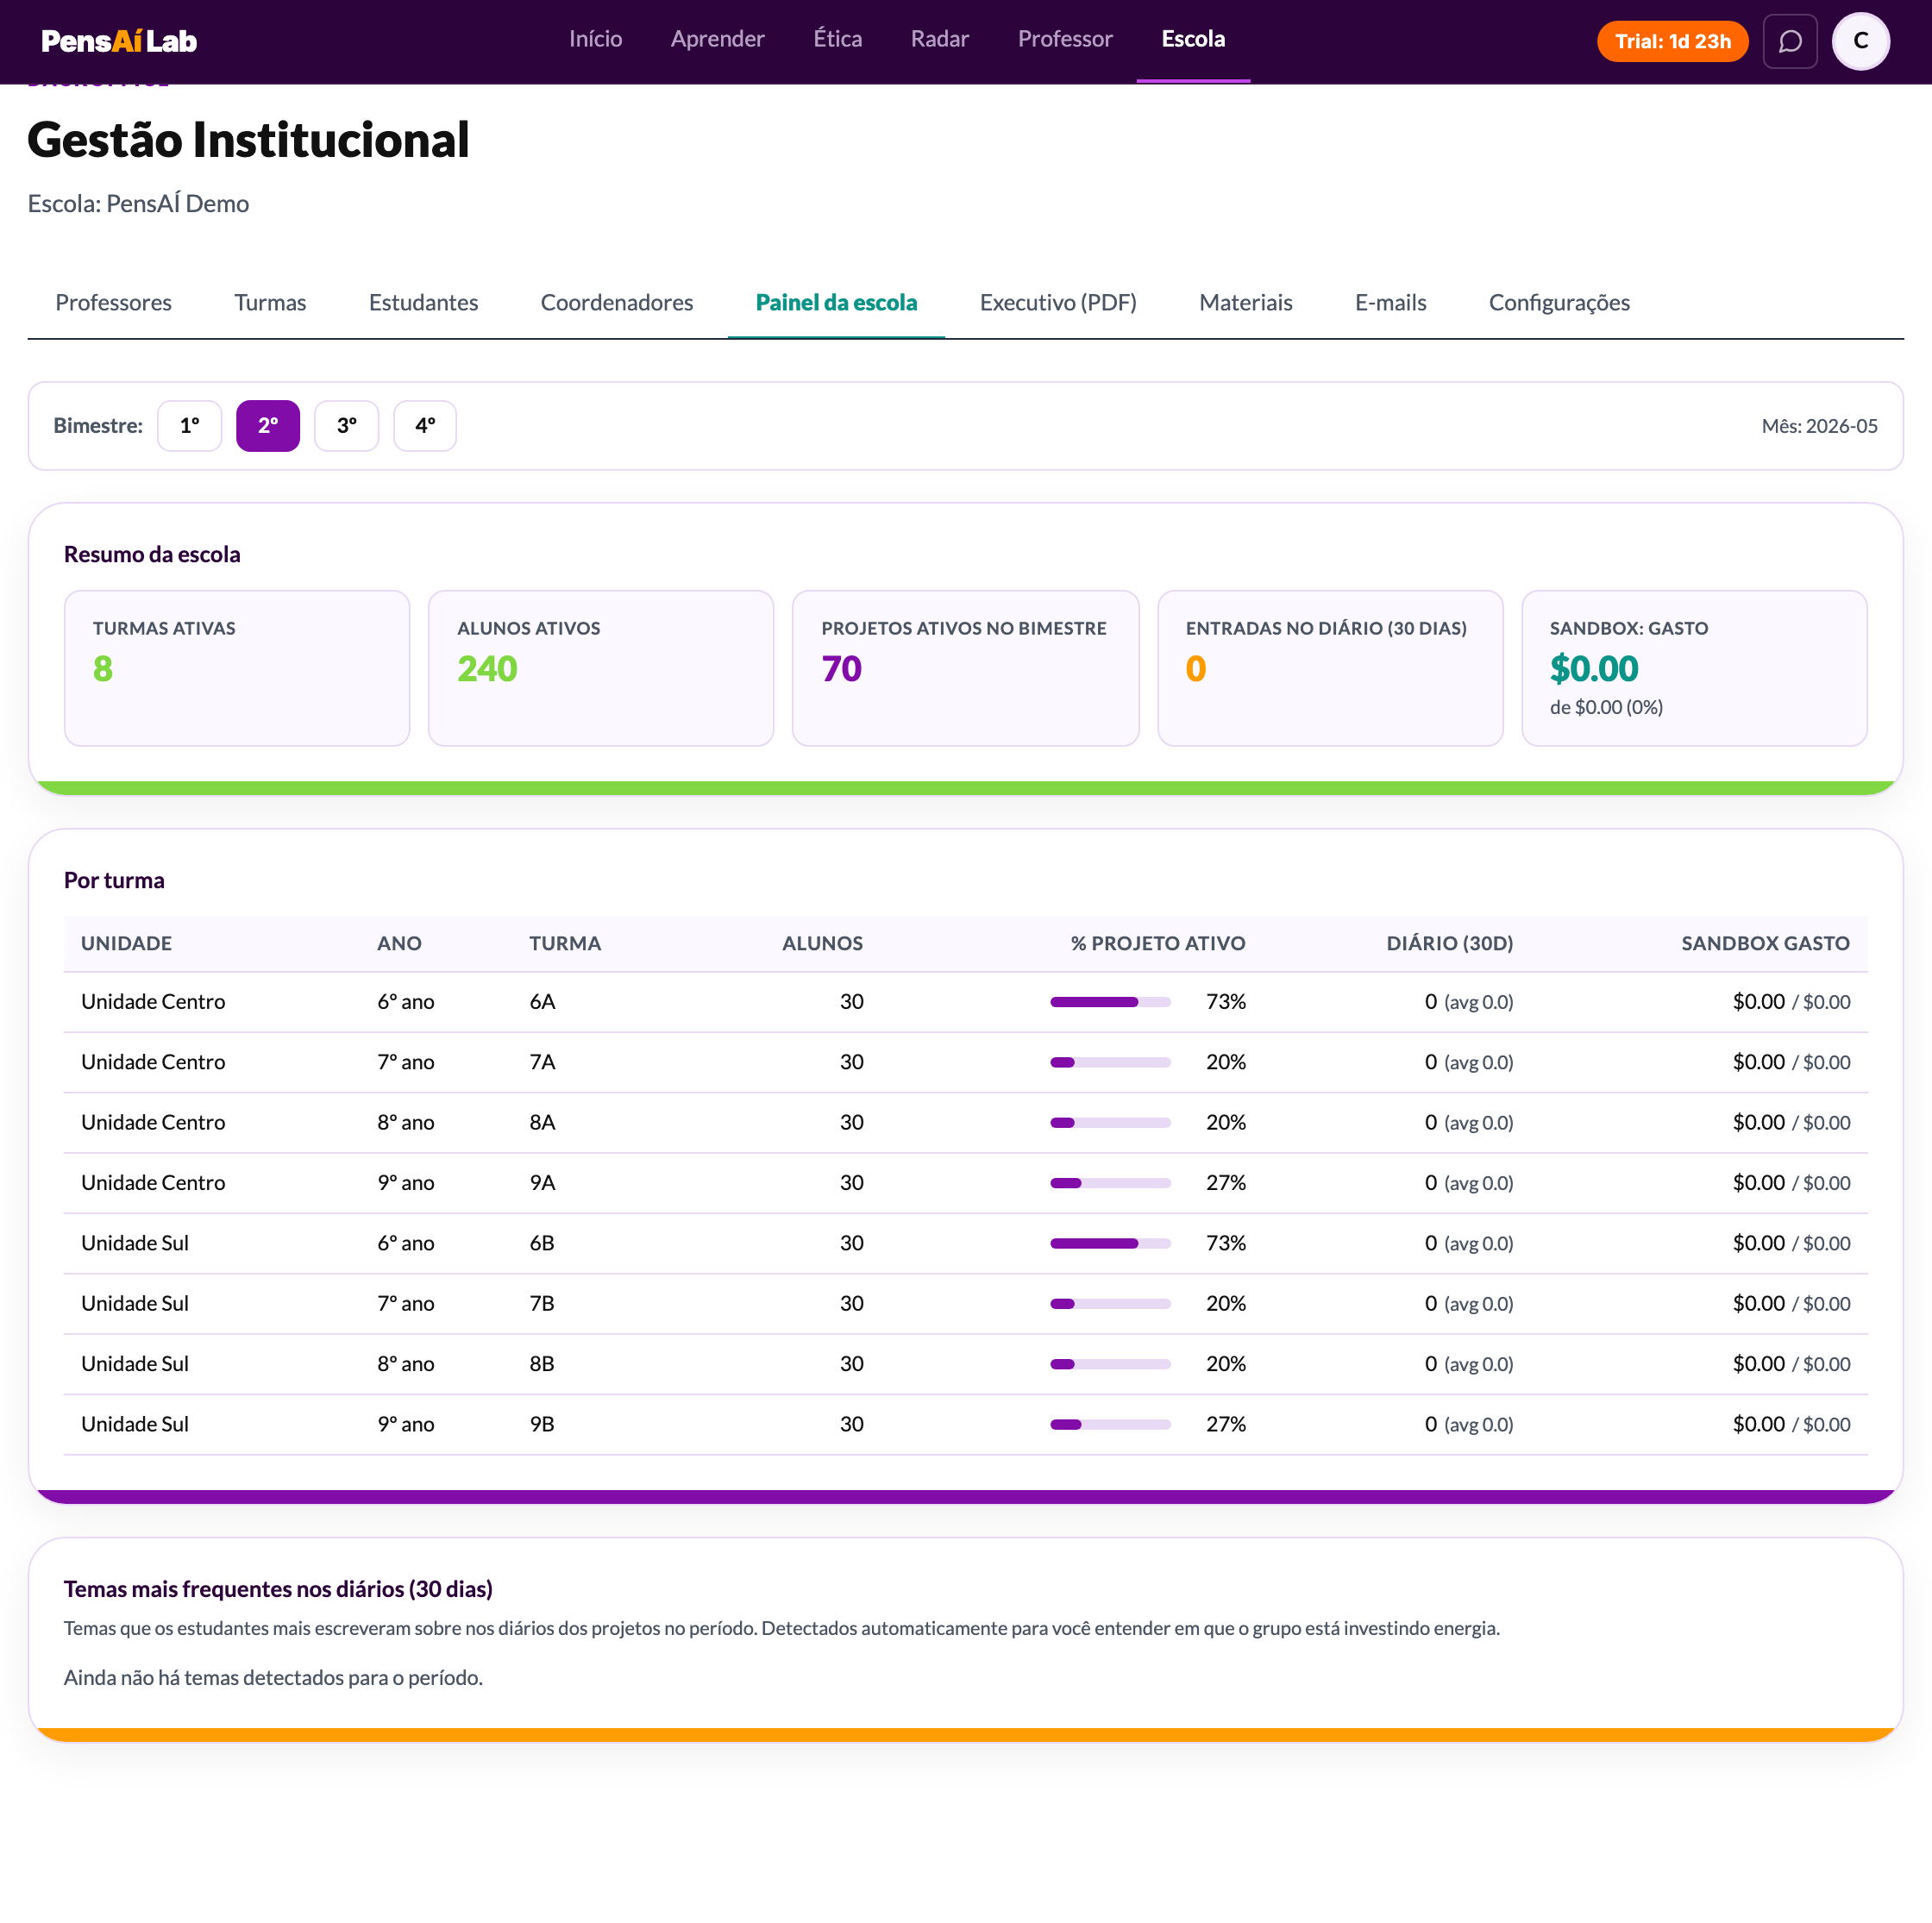Open the user avatar C menu
The image size is (1932, 1923).
tap(1860, 41)
